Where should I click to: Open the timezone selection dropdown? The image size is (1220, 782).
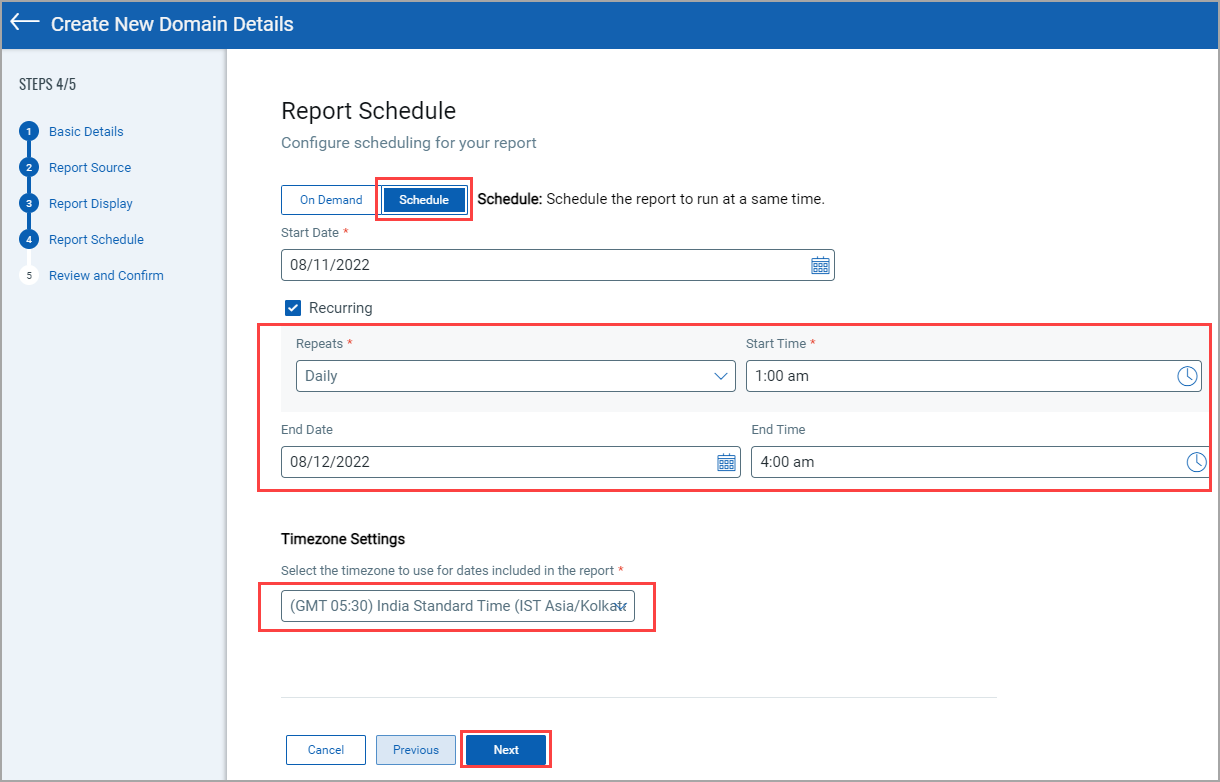457,606
